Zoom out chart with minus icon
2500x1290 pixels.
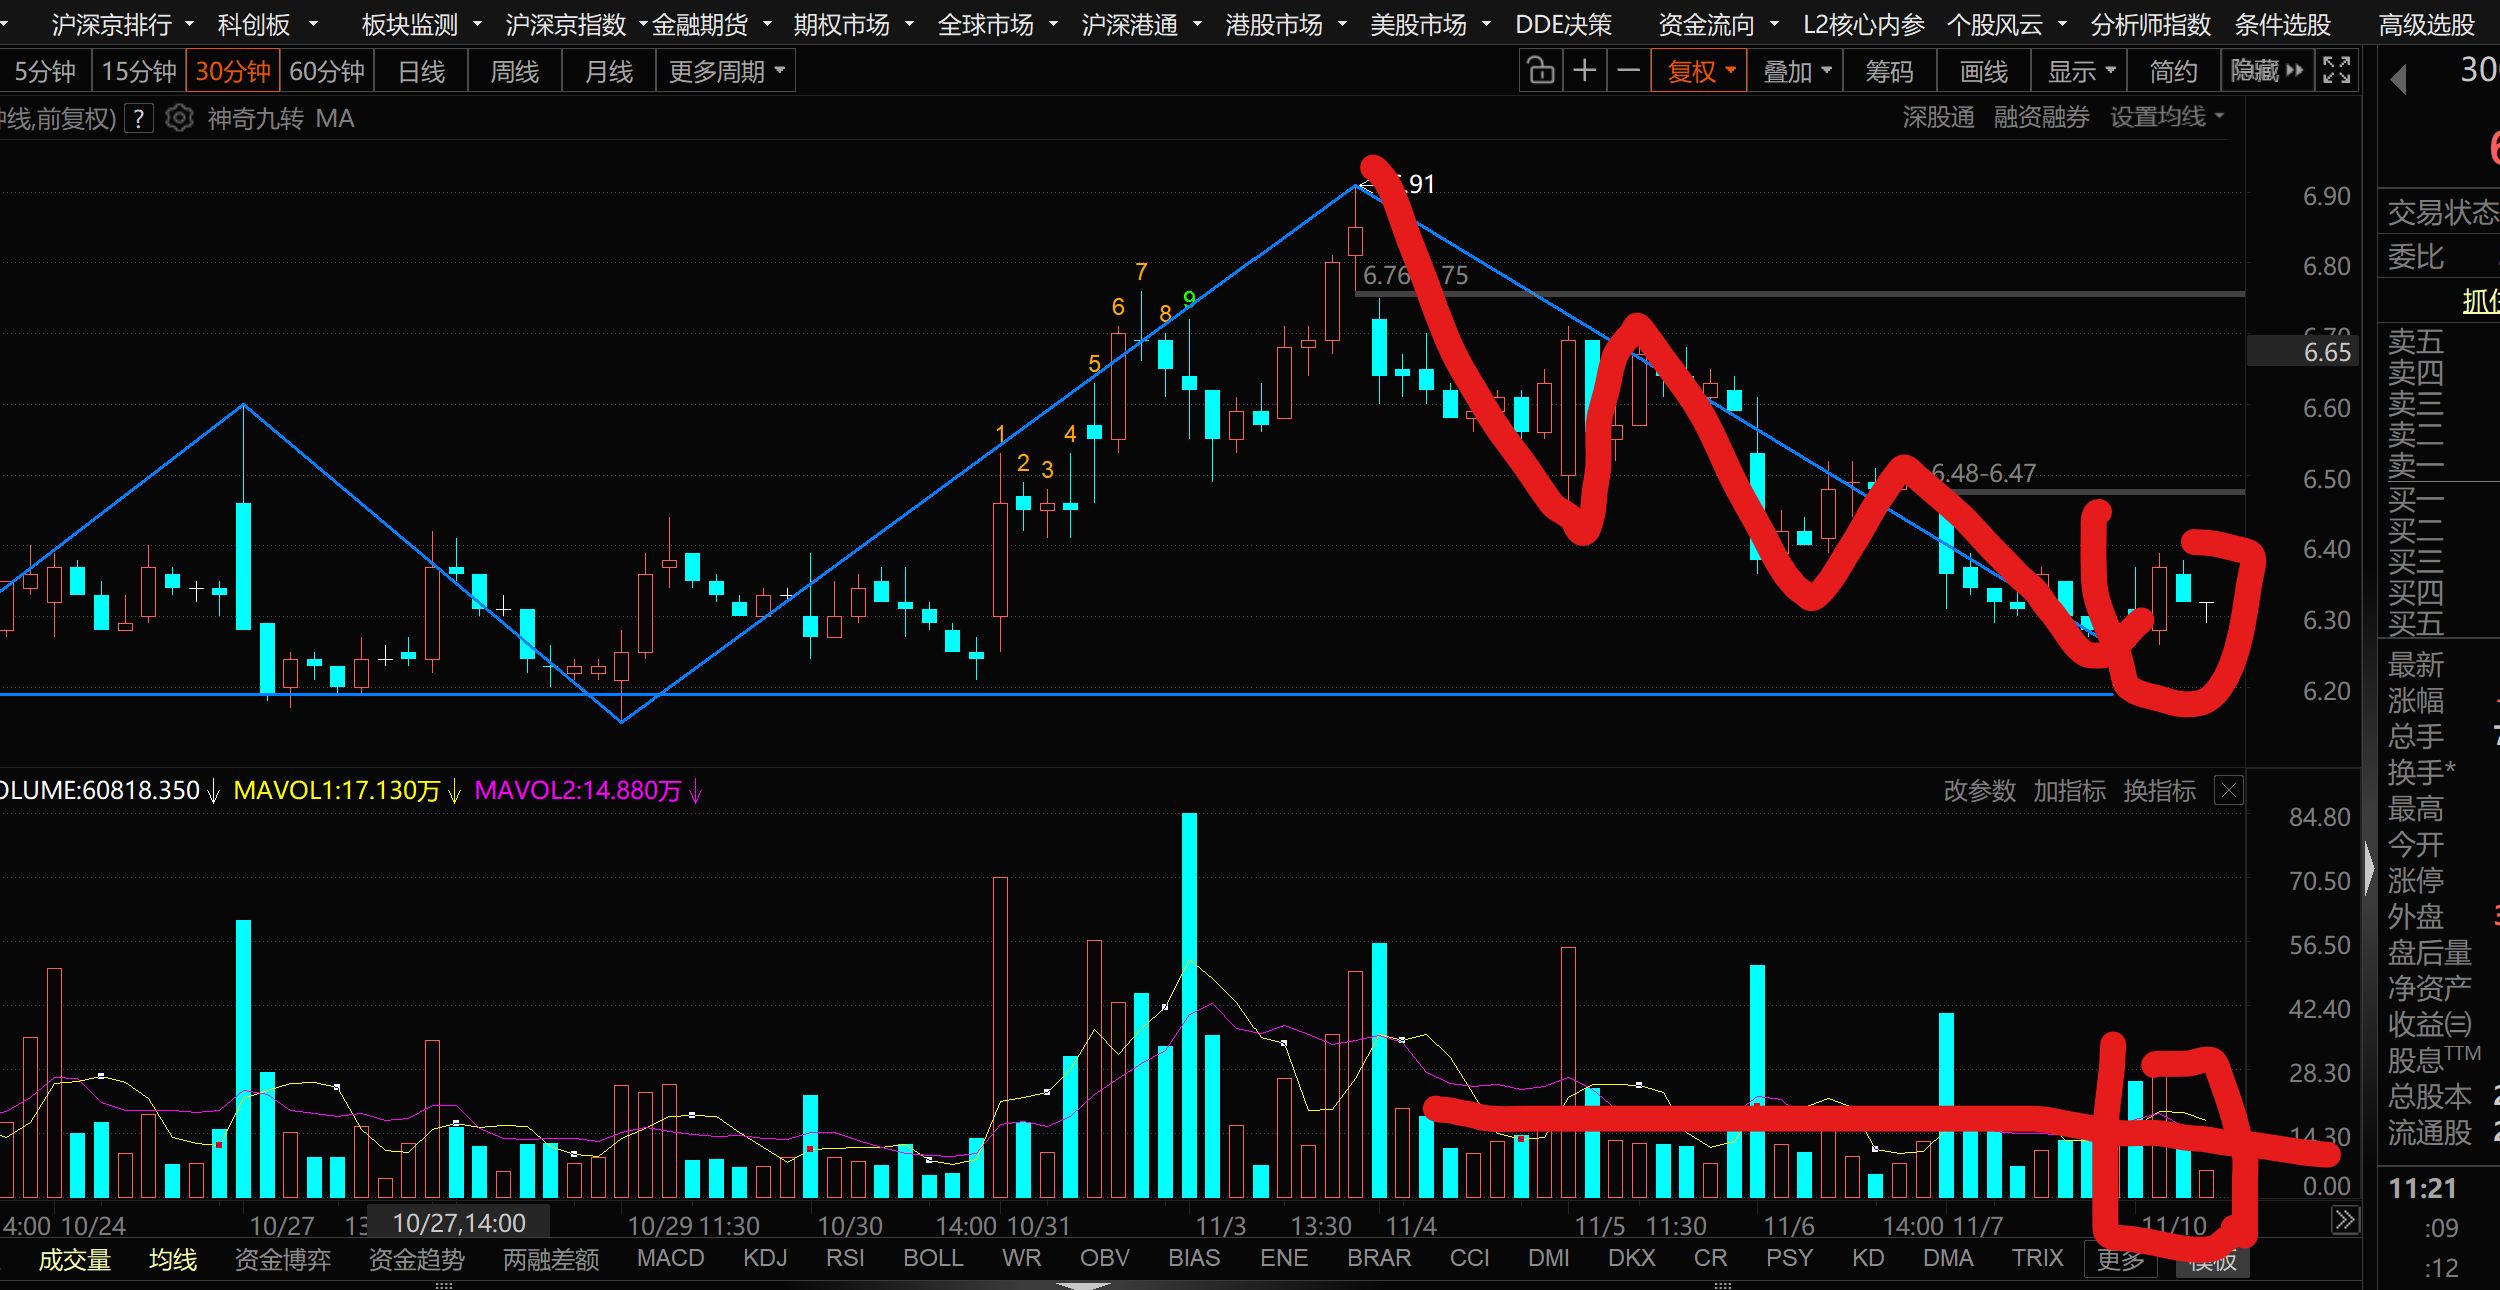(x=1628, y=71)
